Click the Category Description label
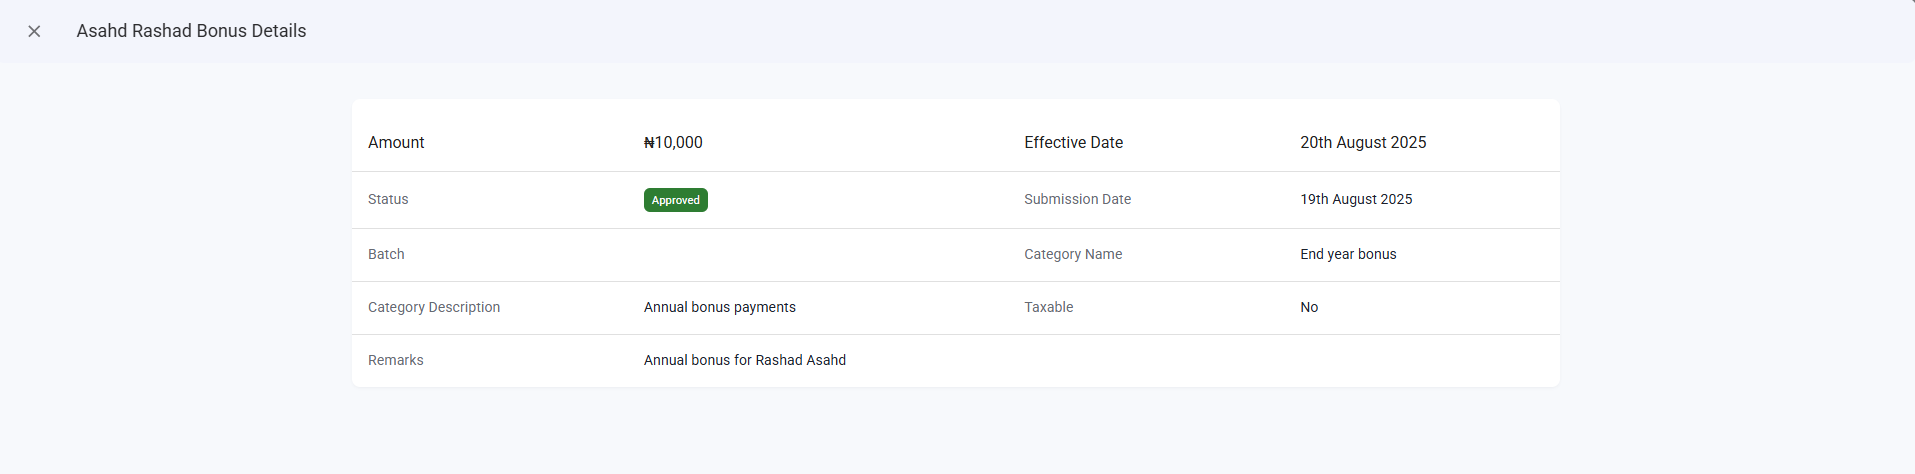 click(x=434, y=308)
